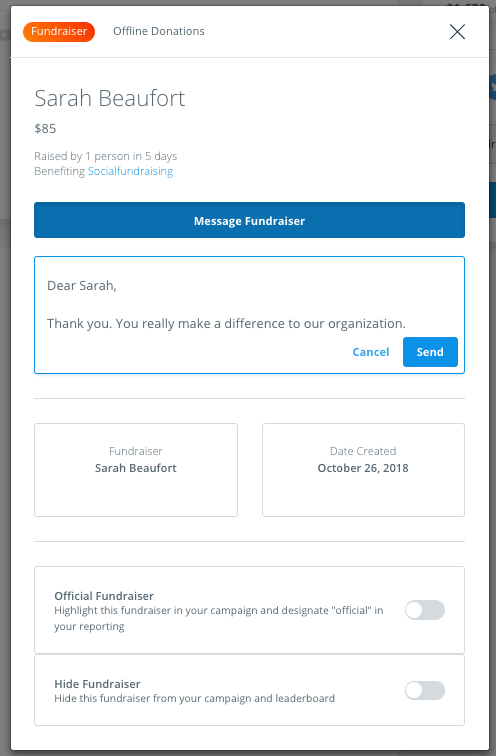Send the message to Sarah
The height and width of the screenshot is (756, 496).
(430, 352)
